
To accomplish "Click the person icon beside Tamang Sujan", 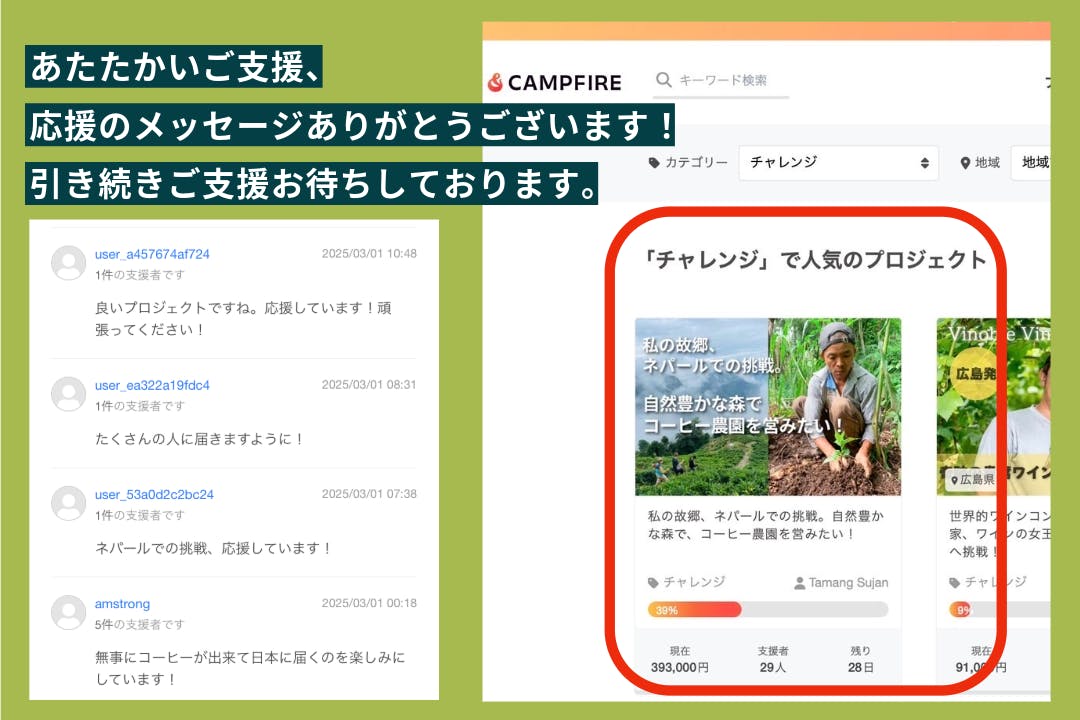I will (799, 583).
